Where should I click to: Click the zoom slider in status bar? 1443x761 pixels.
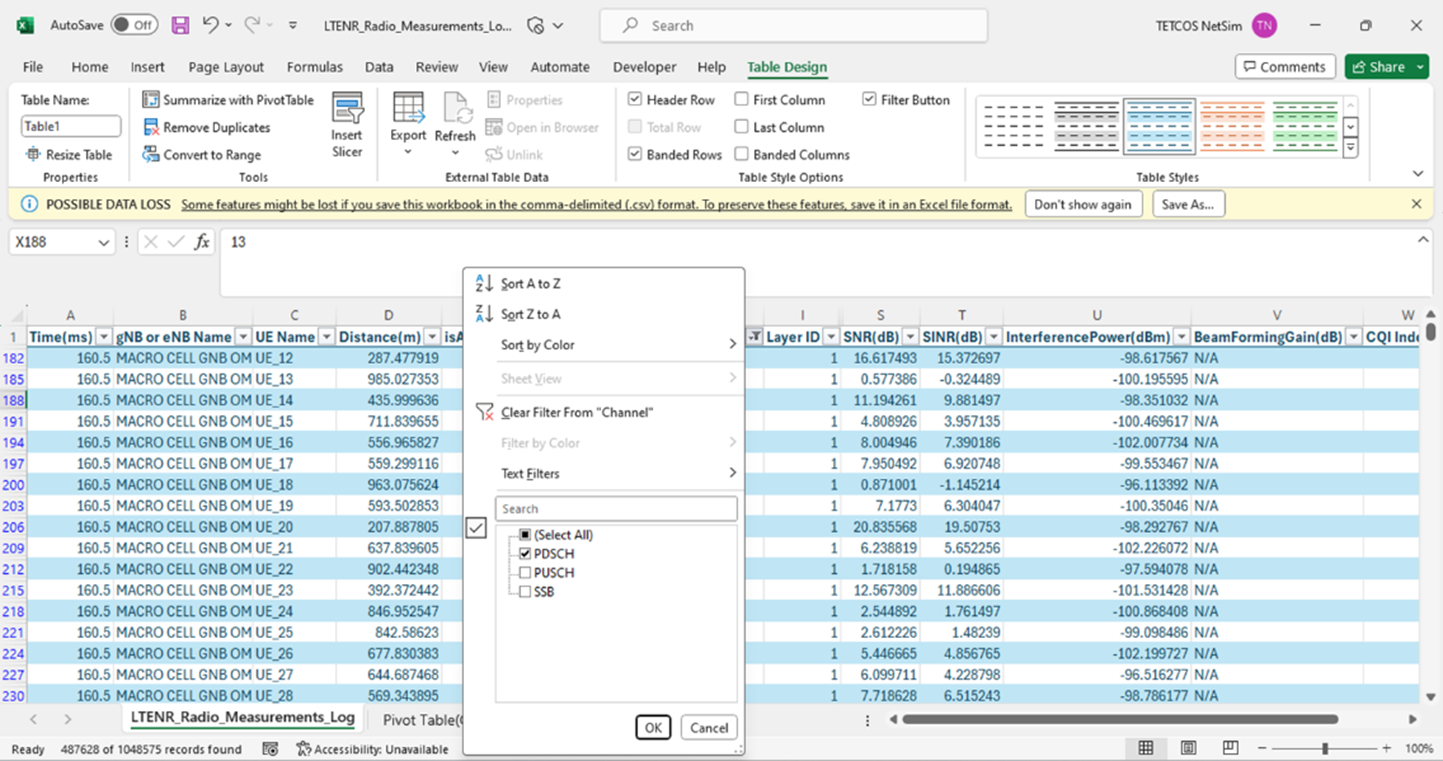(1324, 748)
